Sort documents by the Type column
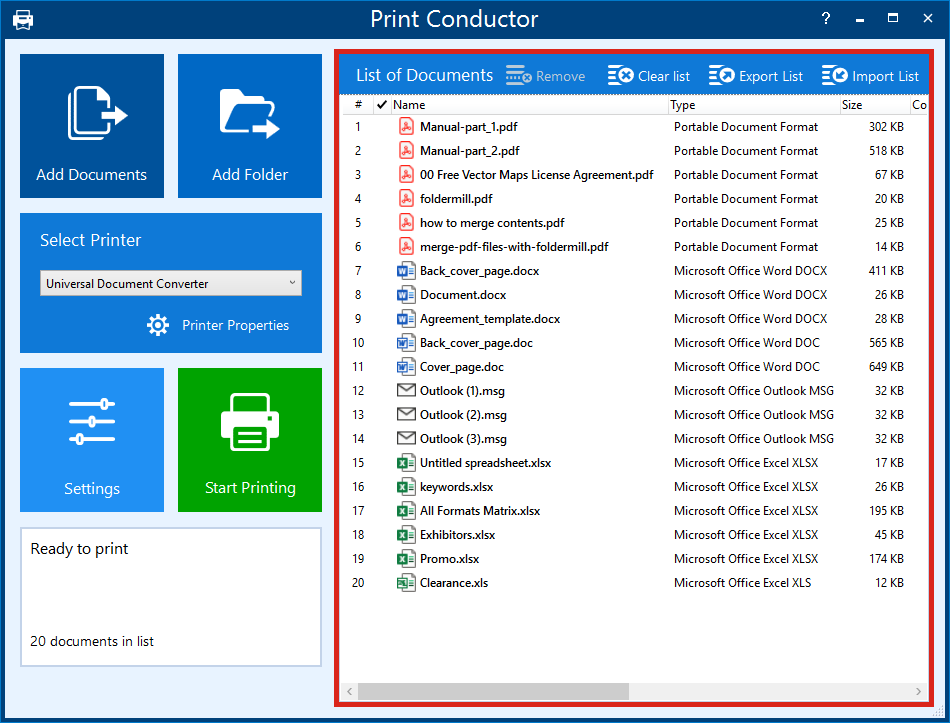Screen dimensions: 950x723 pos(752,105)
